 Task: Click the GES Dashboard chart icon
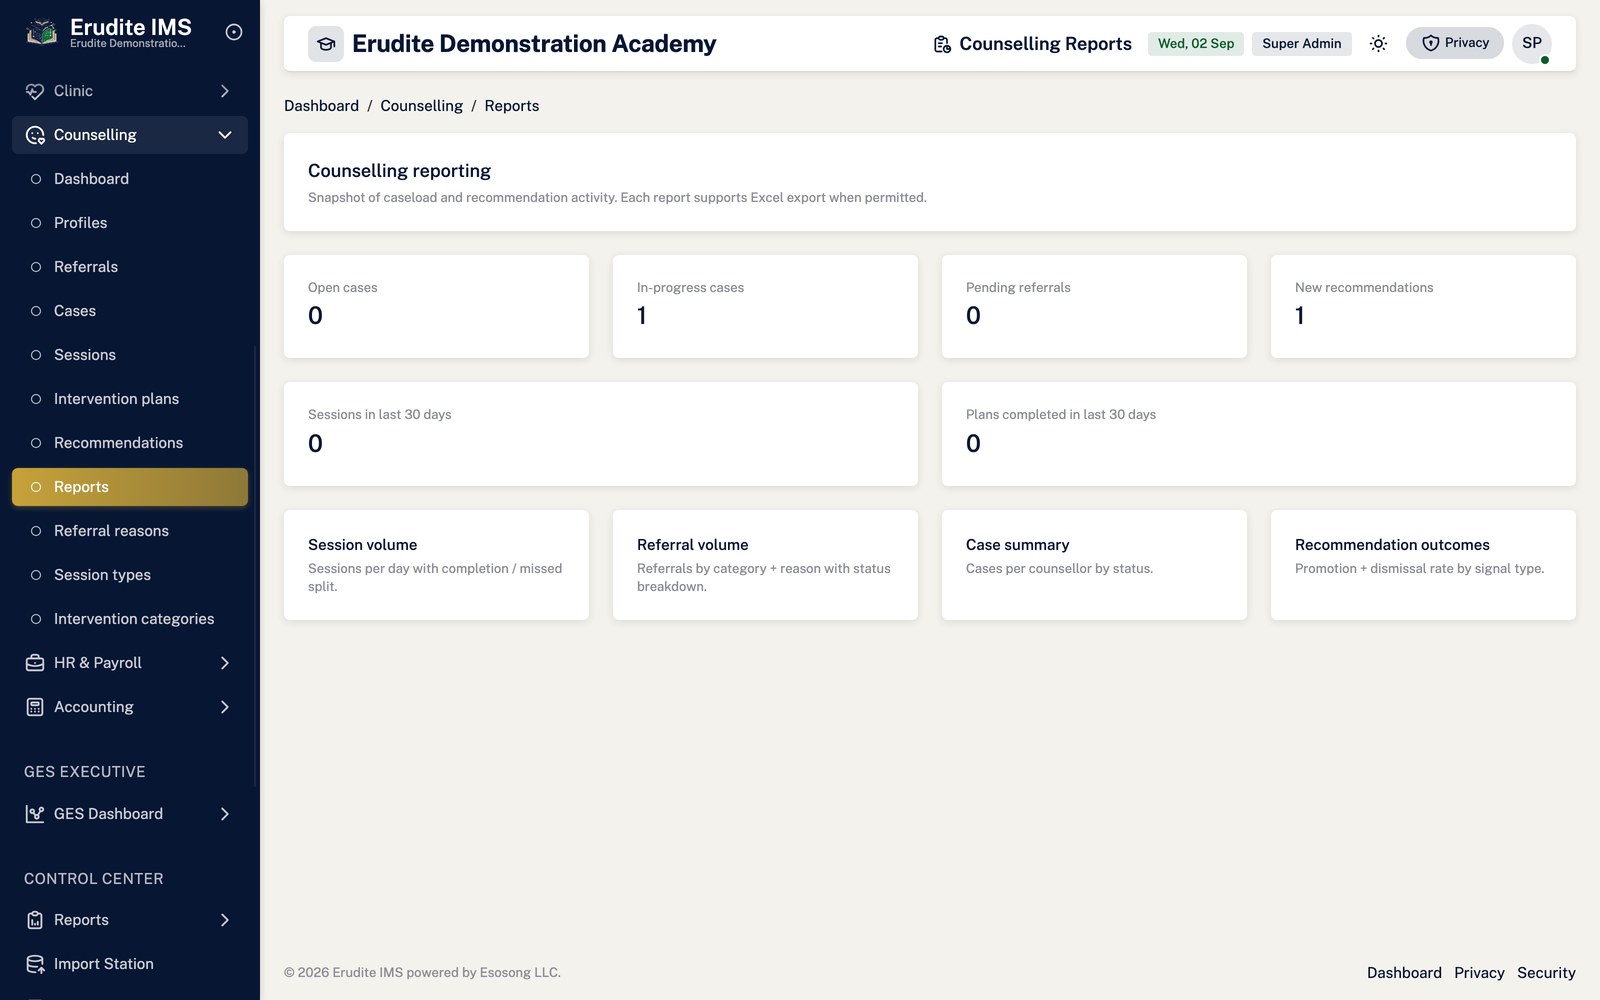[x=35, y=814]
